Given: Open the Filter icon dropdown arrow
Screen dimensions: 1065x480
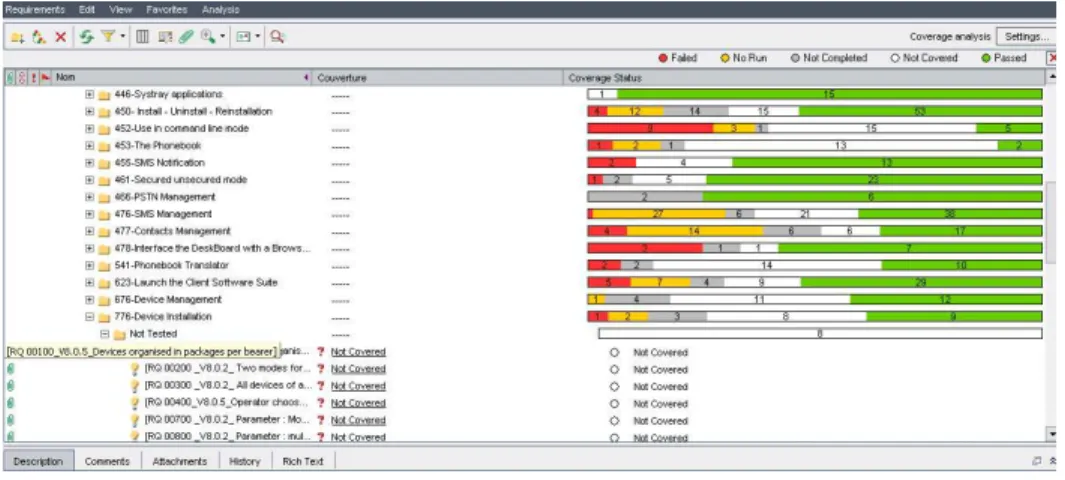Looking at the screenshot, I should (123, 37).
